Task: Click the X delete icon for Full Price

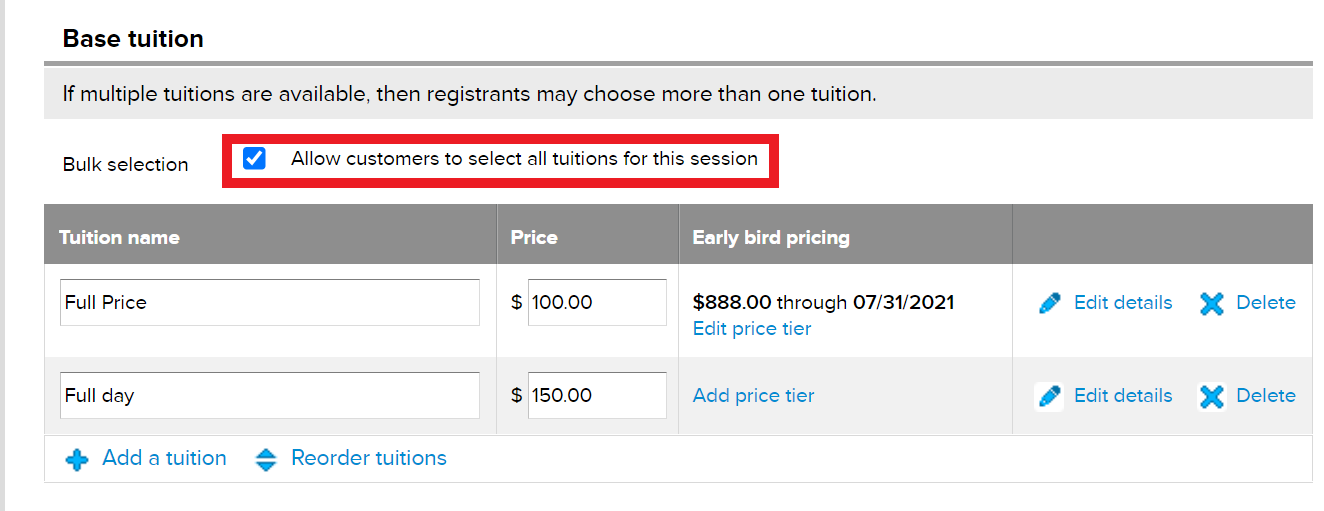Action: click(x=1212, y=303)
